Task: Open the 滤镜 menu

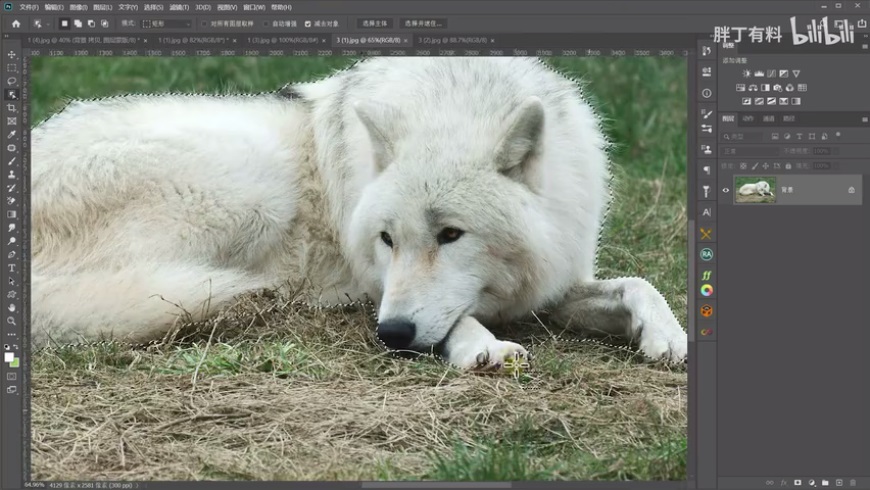Action: point(181,6)
